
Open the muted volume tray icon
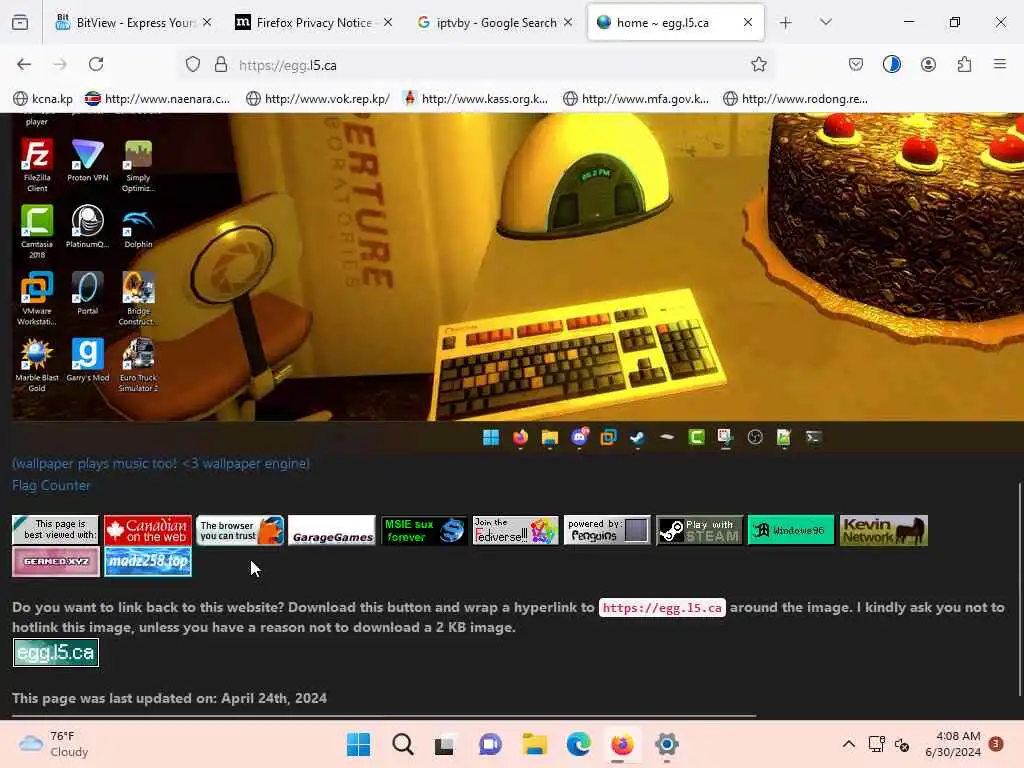(x=902, y=744)
